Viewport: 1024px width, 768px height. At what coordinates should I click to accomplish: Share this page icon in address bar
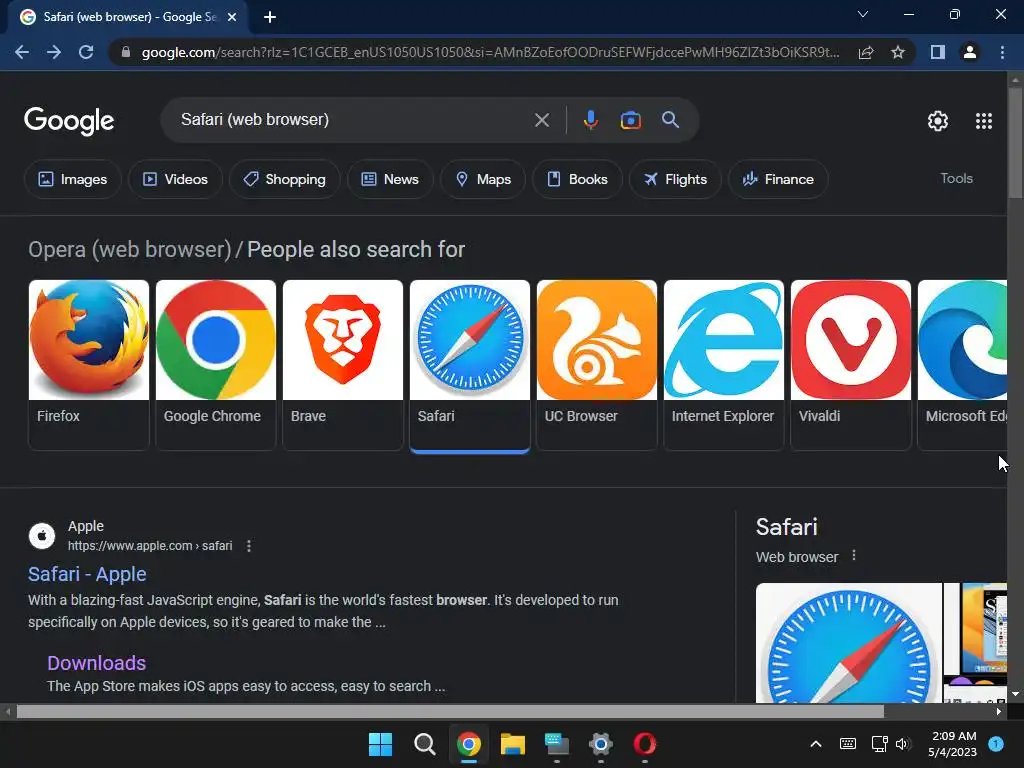coord(866,52)
